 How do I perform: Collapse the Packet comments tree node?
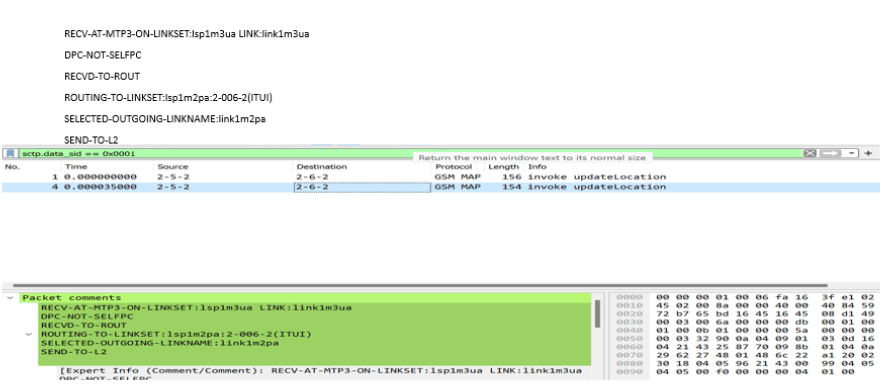coord(11,297)
